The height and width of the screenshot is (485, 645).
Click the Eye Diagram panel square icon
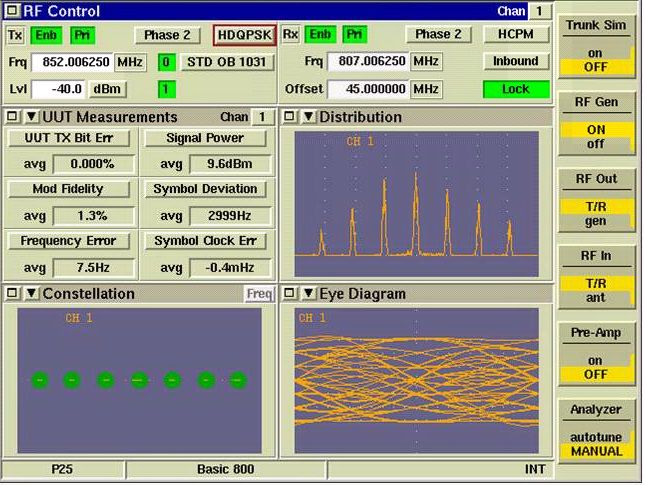pos(289,293)
